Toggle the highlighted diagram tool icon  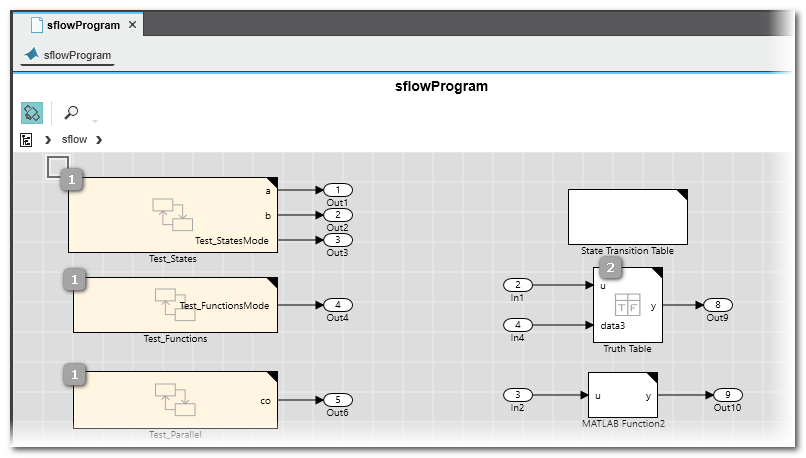tap(32, 112)
